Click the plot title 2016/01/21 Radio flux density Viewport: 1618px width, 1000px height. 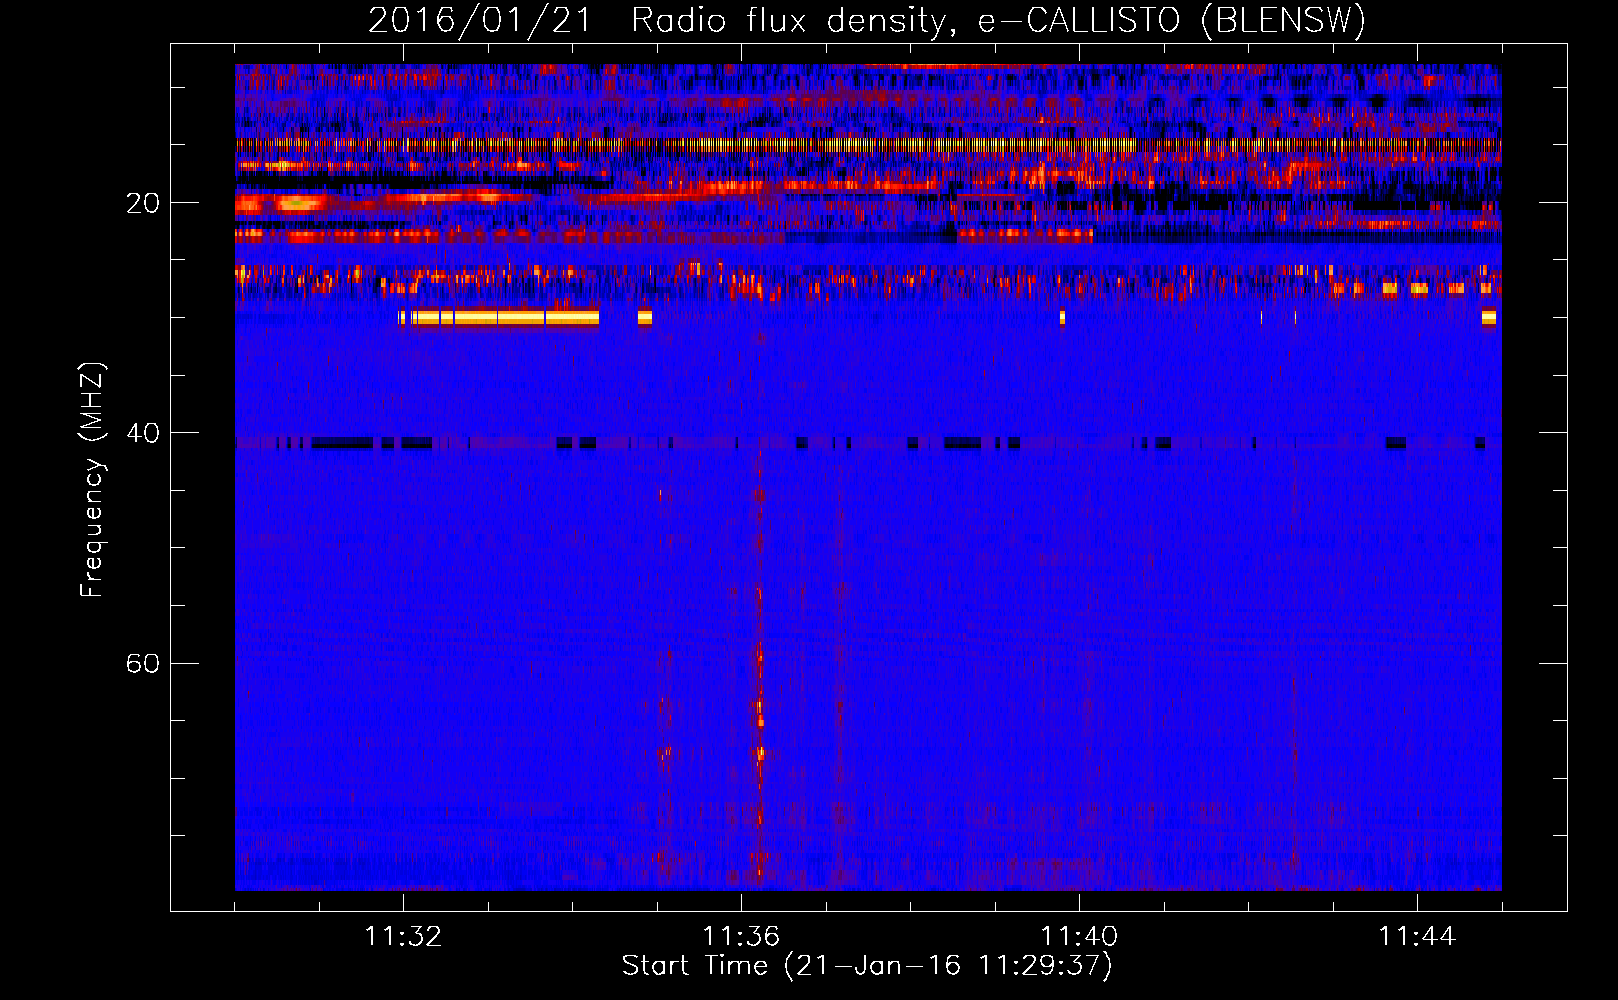[866, 20]
